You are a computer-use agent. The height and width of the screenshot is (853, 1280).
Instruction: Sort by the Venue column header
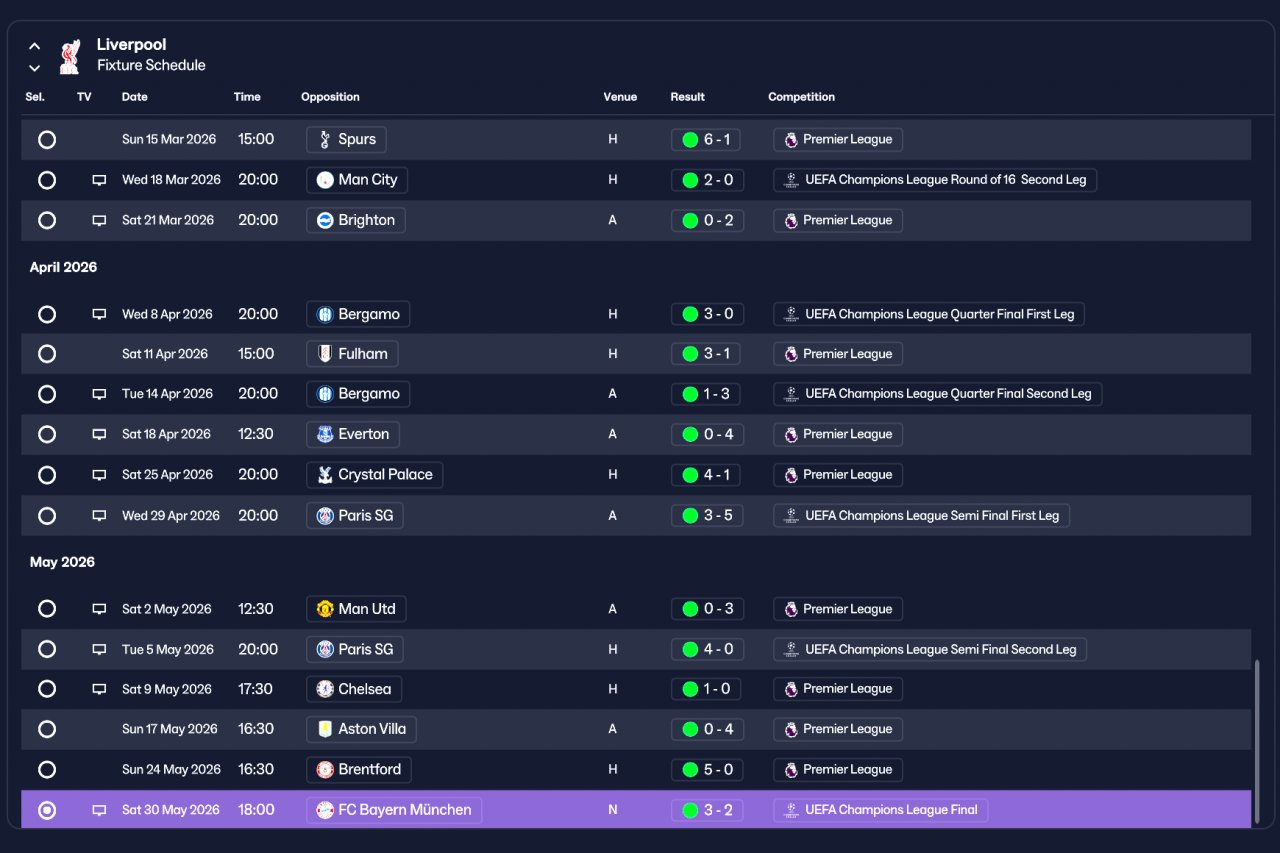tap(620, 97)
